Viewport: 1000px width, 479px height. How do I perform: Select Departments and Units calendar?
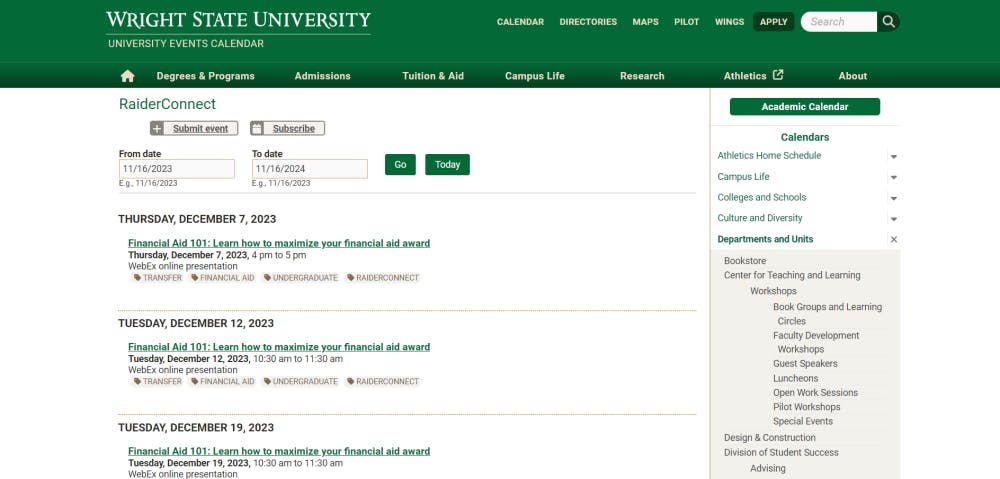pos(765,239)
